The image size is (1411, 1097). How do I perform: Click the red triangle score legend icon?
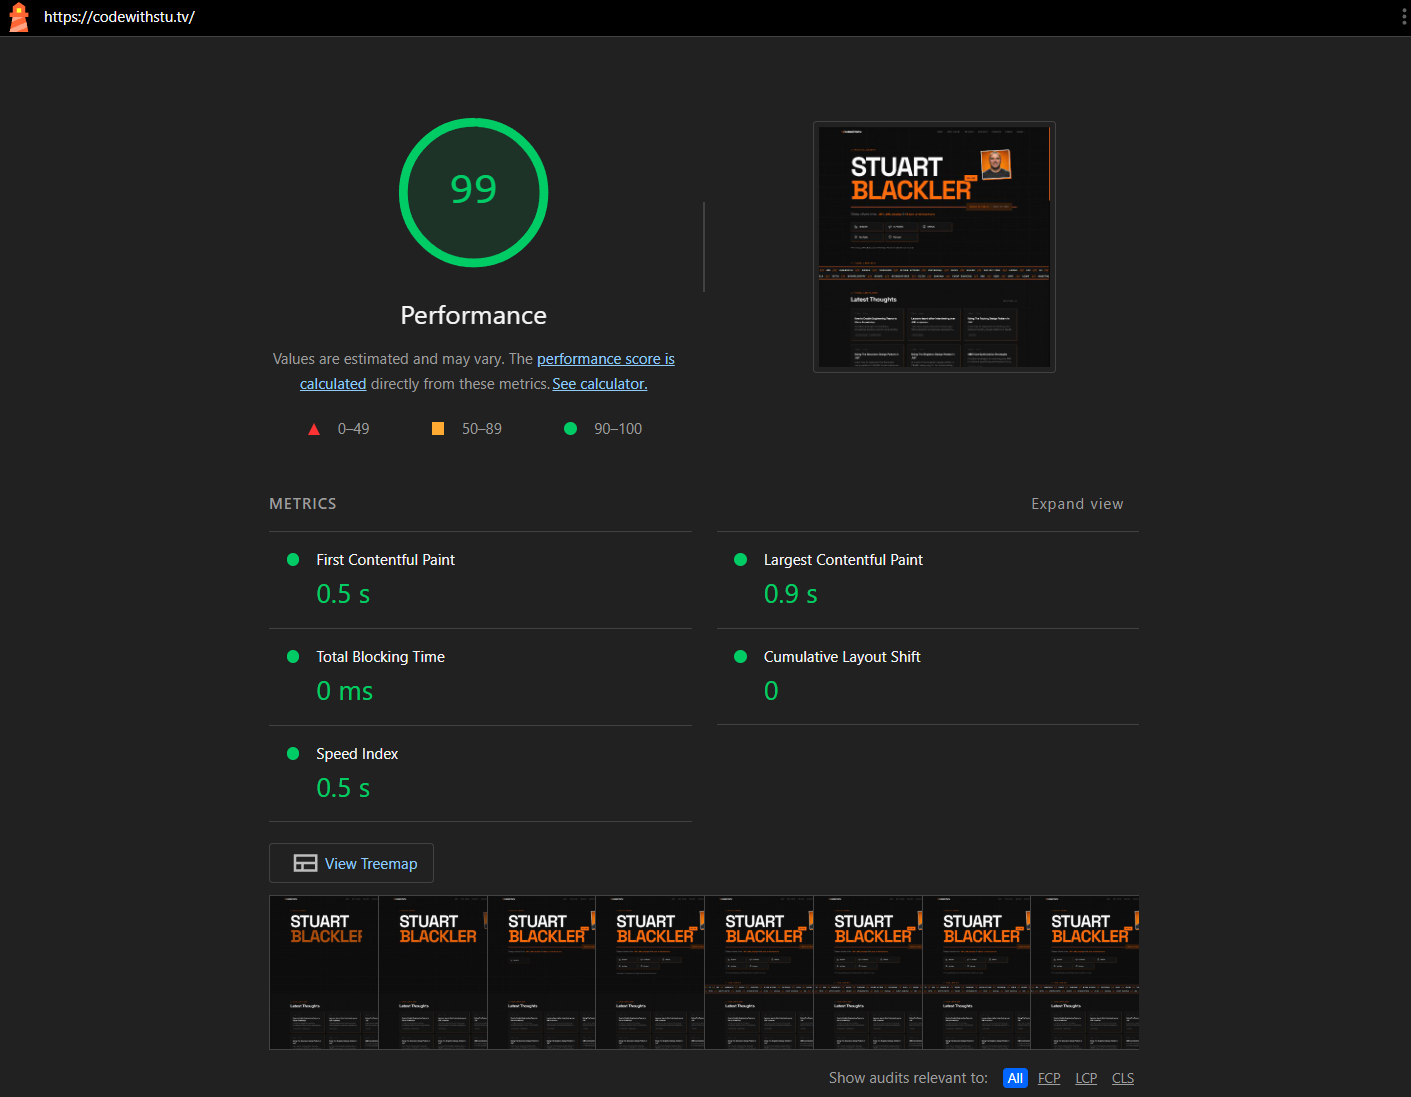pyautogui.click(x=314, y=428)
